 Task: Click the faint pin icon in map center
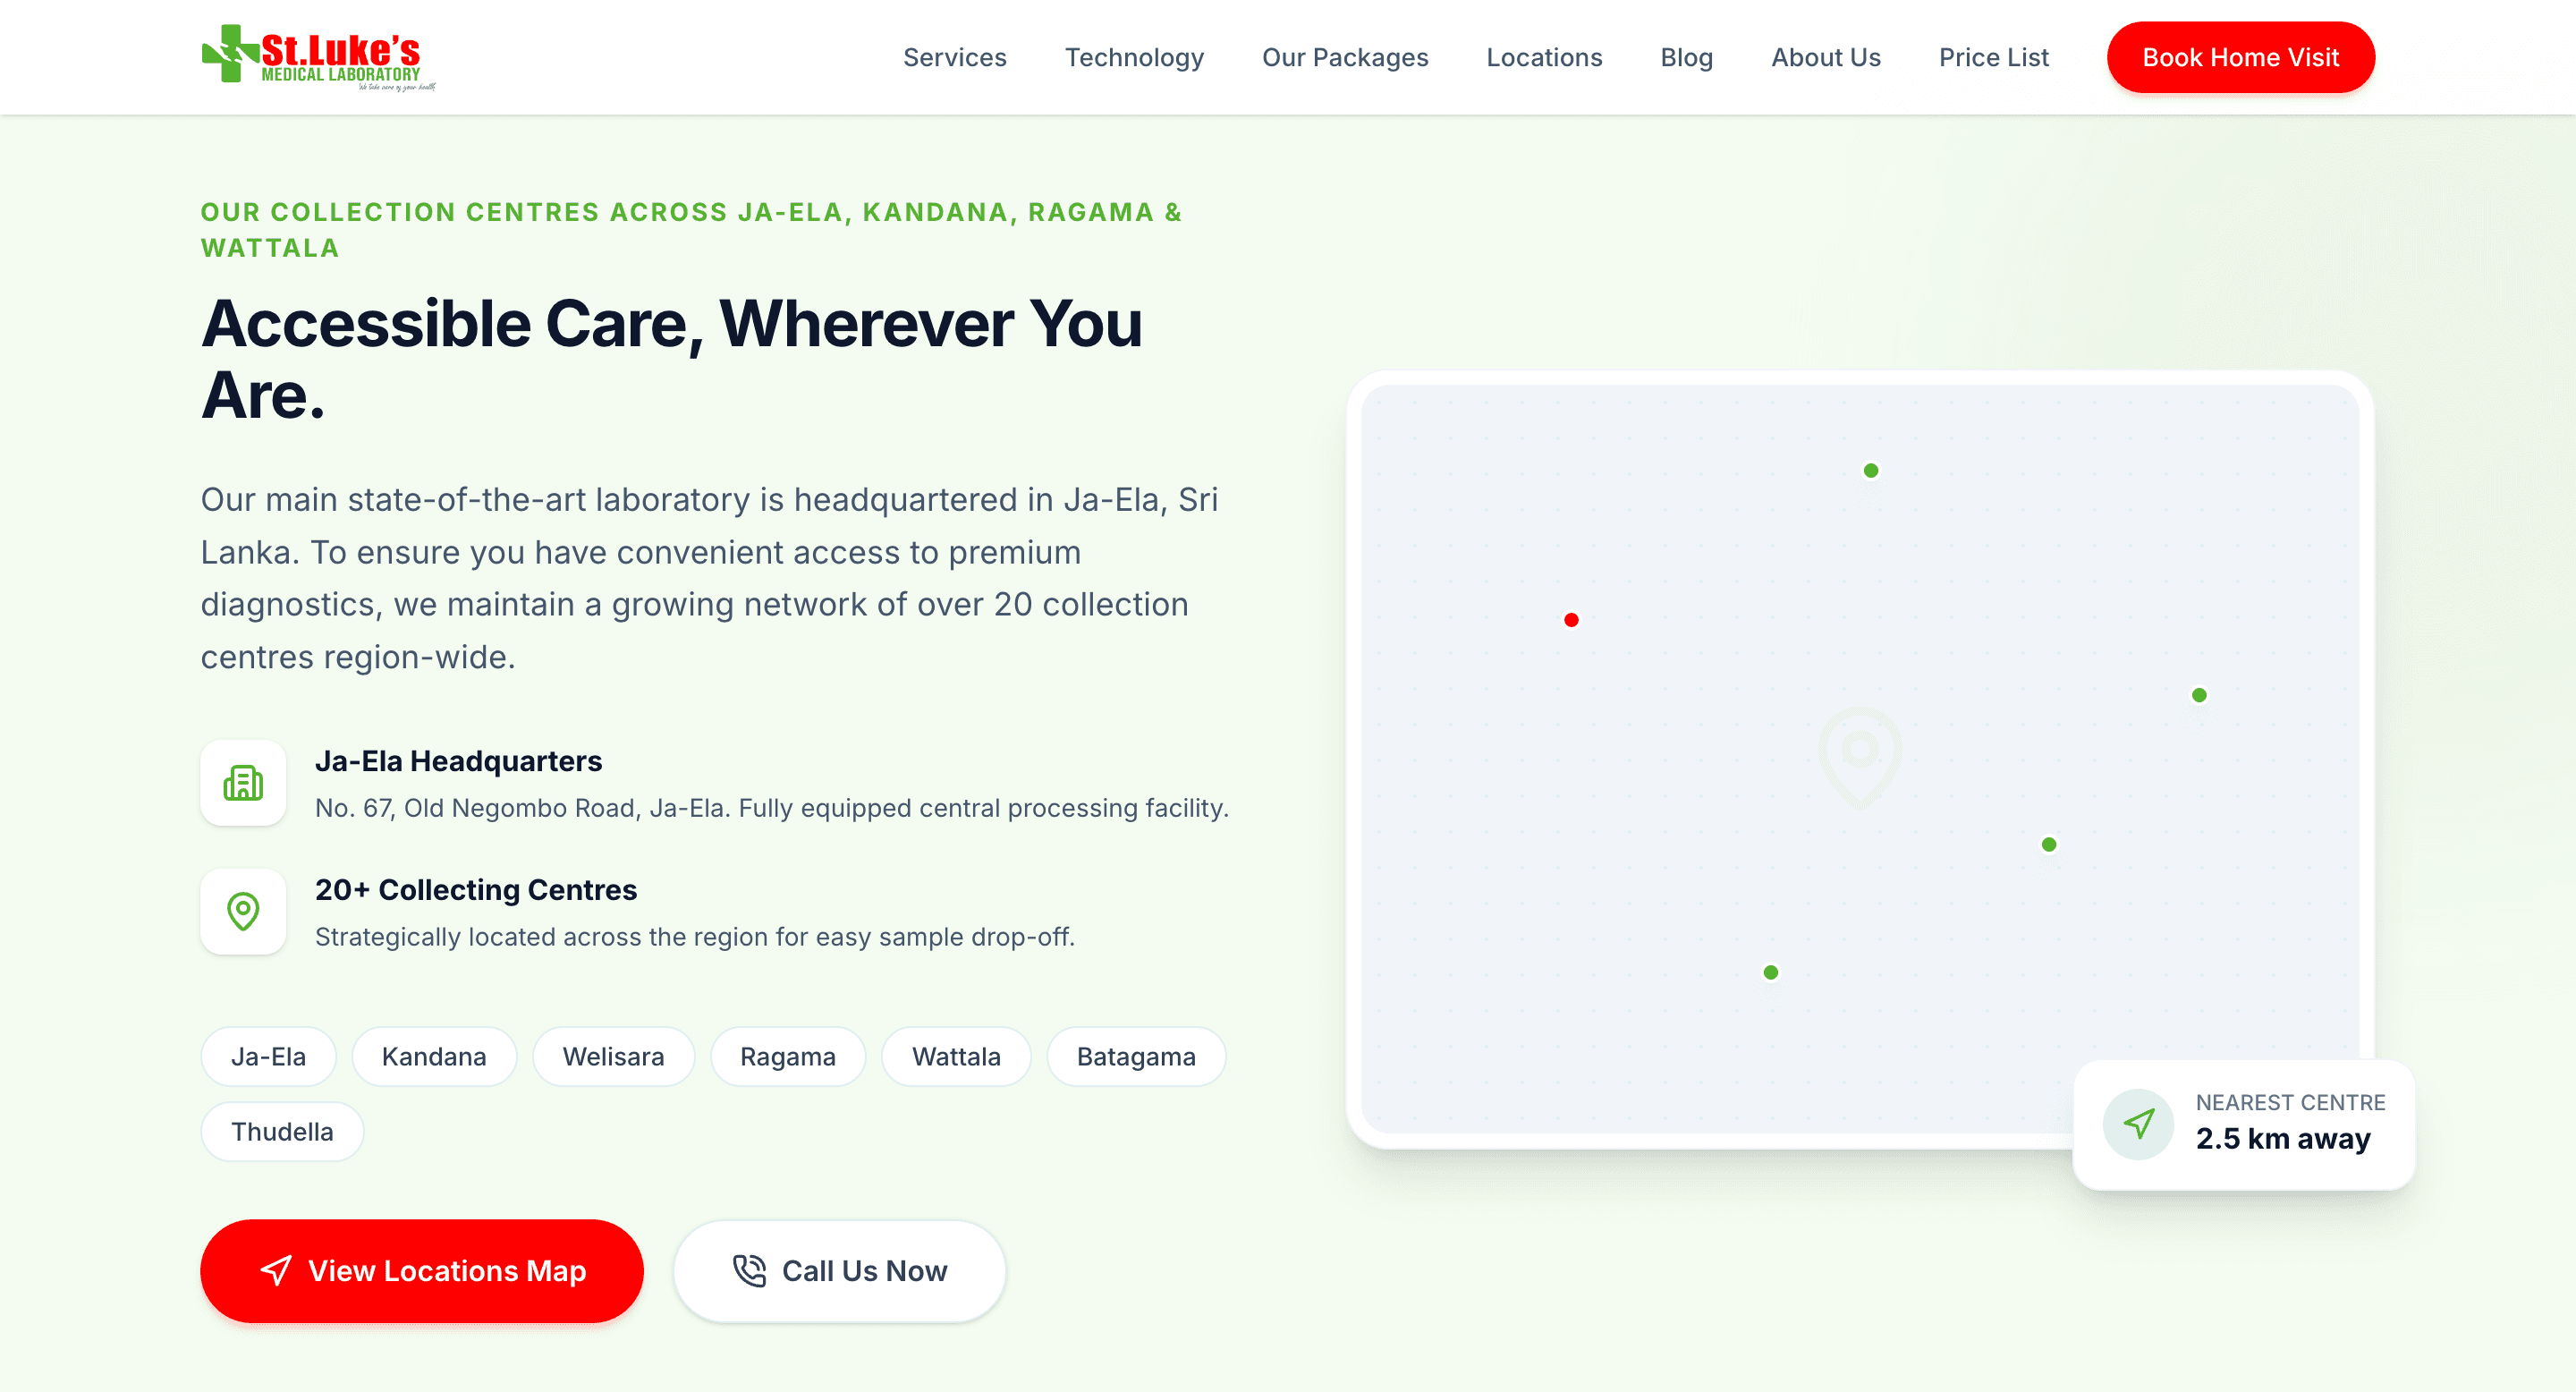(x=1859, y=756)
